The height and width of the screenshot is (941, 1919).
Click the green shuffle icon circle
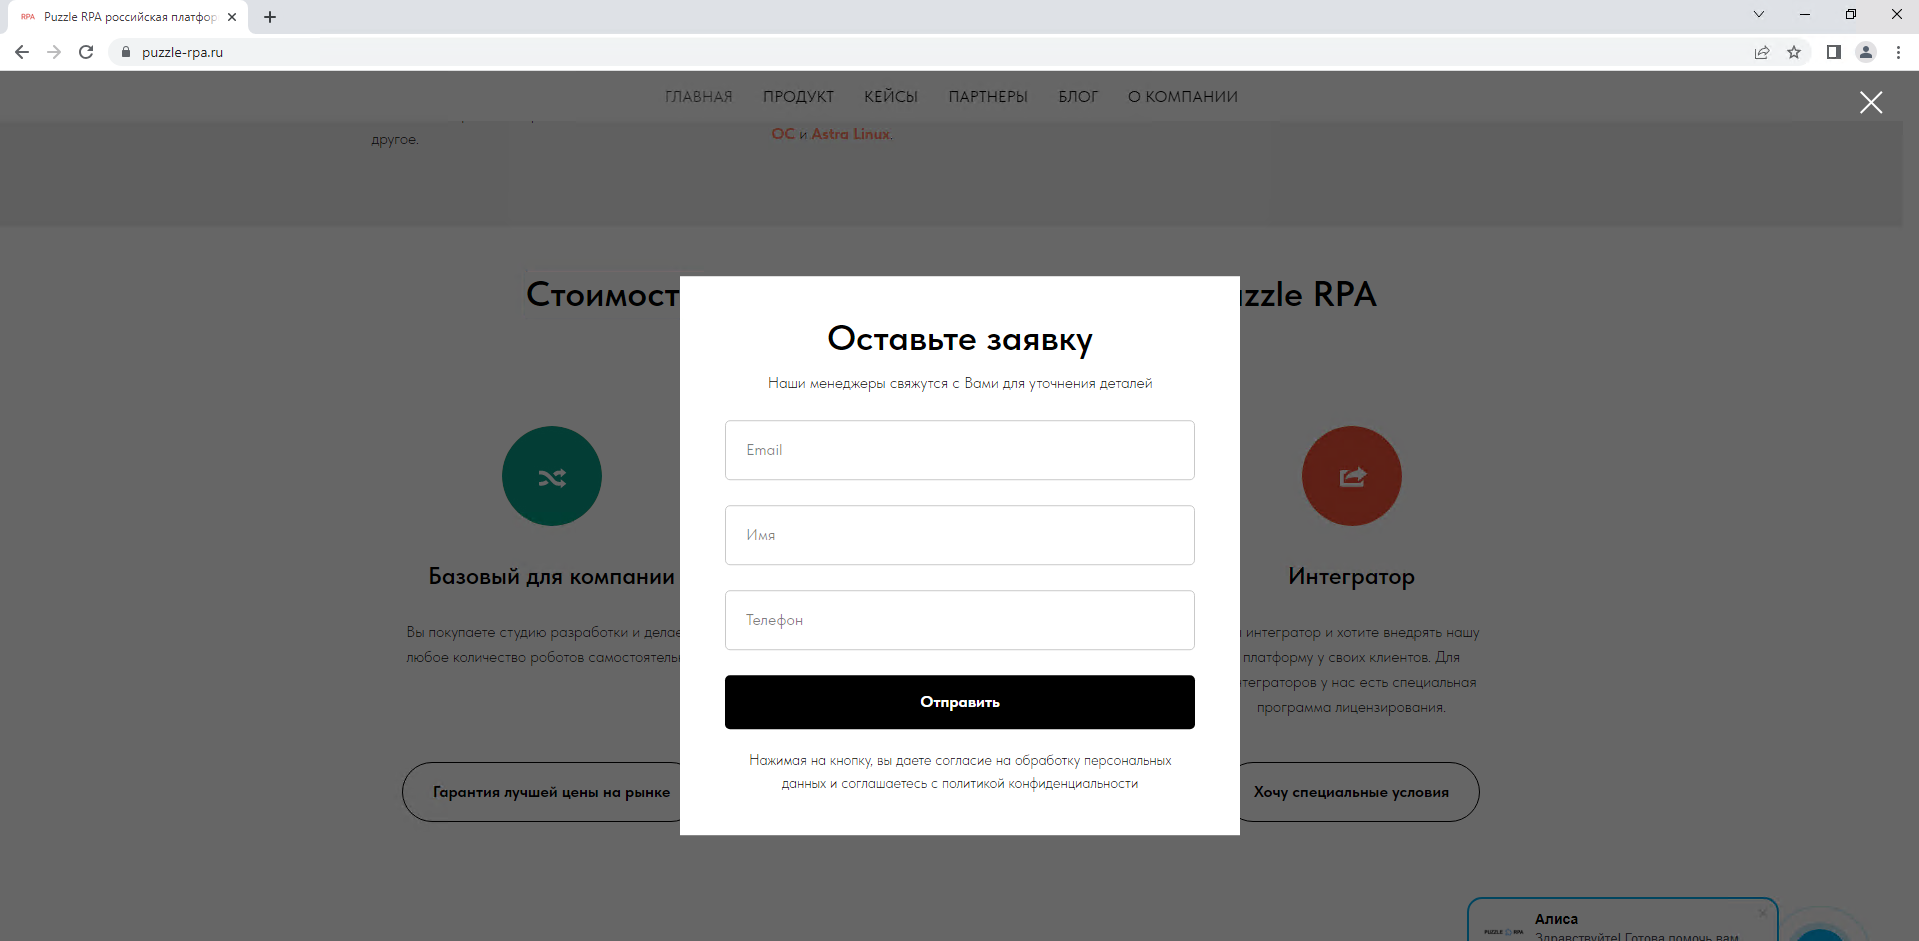(x=552, y=476)
